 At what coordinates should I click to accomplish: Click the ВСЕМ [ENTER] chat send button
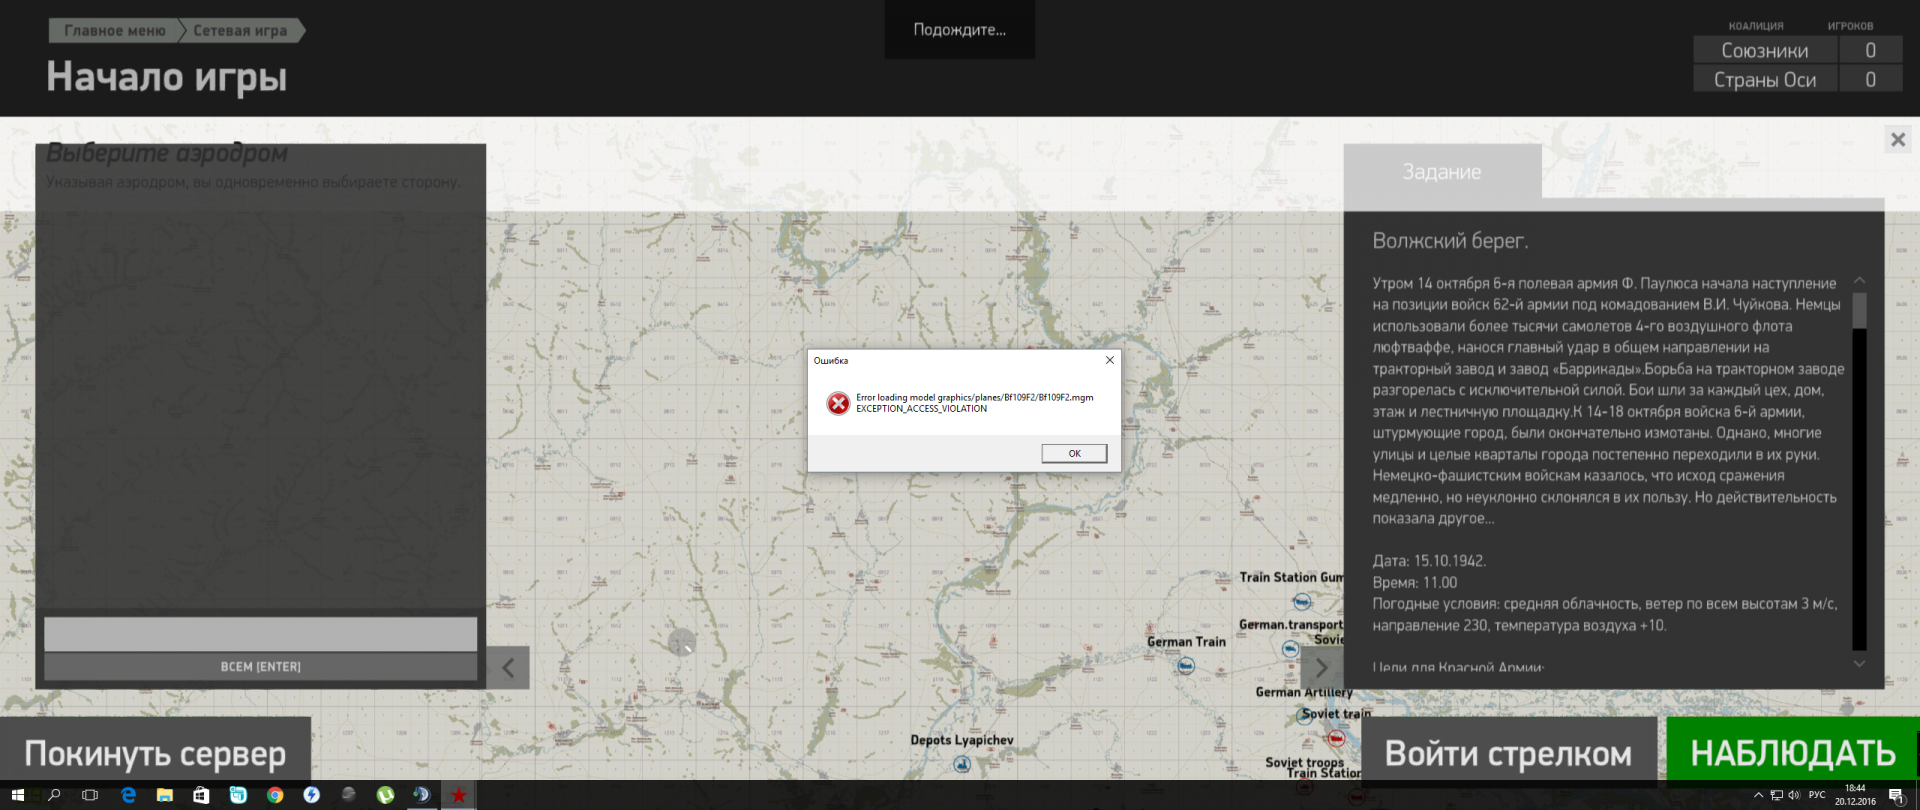coord(260,666)
